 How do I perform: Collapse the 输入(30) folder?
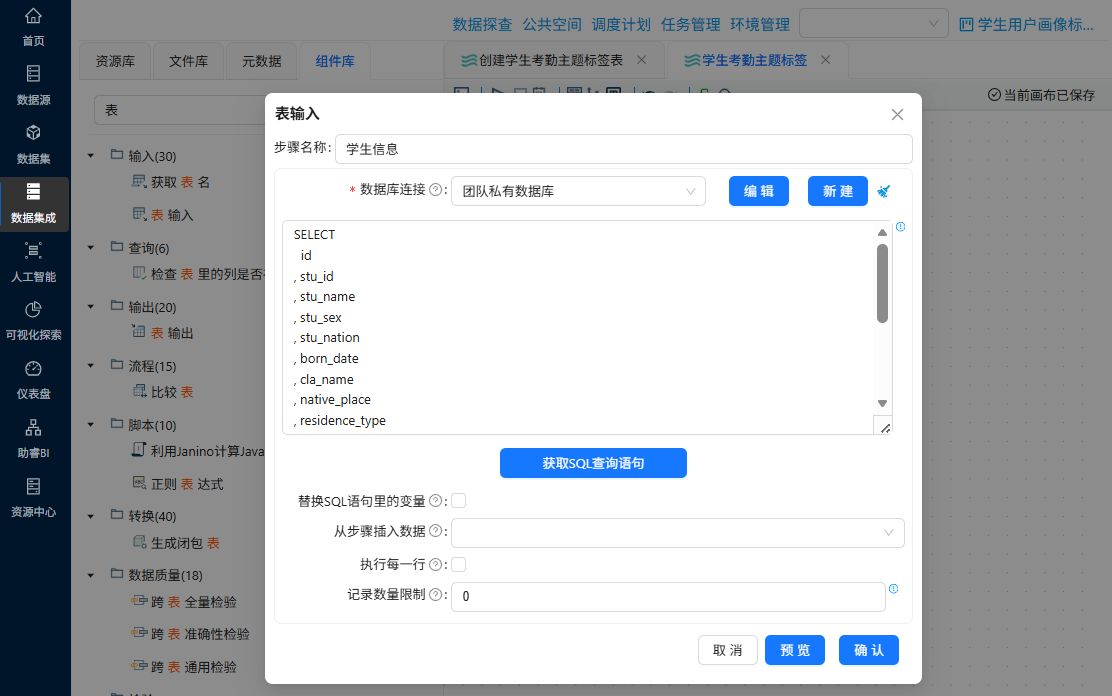(x=91, y=155)
